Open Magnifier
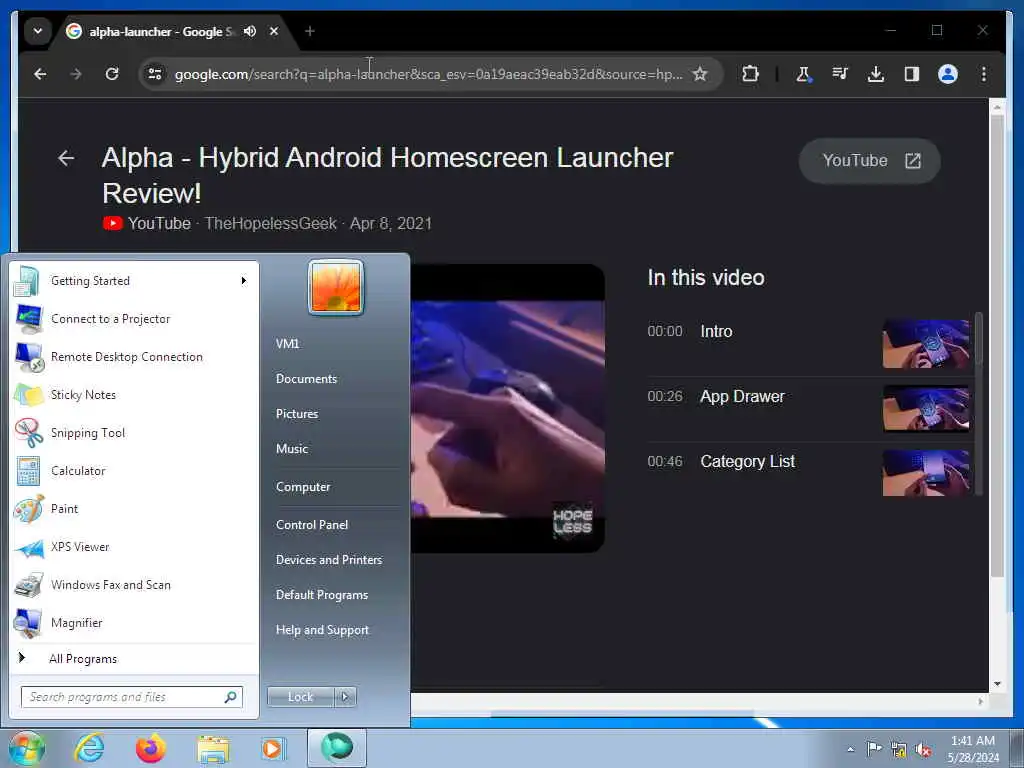Viewport: 1024px width, 768px height. [134, 622]
